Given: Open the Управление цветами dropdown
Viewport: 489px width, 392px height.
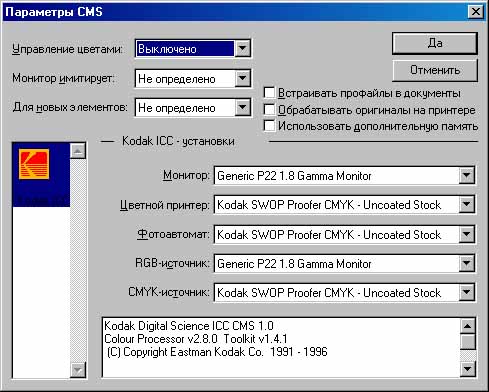Looking at the screenshot, I should point(242,49).
